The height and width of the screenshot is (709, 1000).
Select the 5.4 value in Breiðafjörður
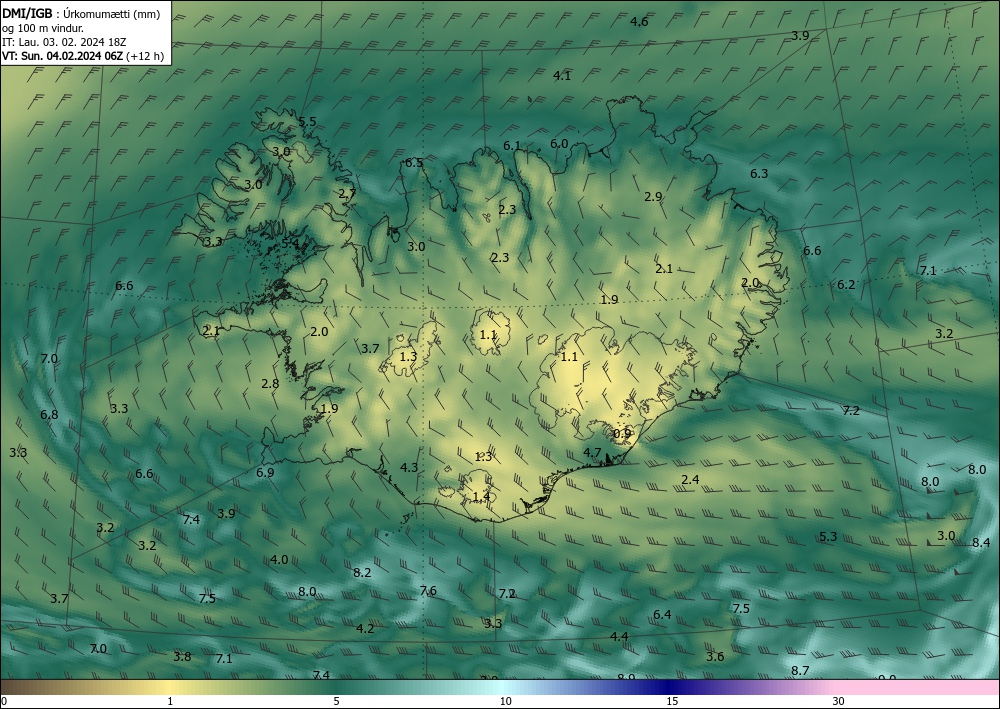pos(290,243)
